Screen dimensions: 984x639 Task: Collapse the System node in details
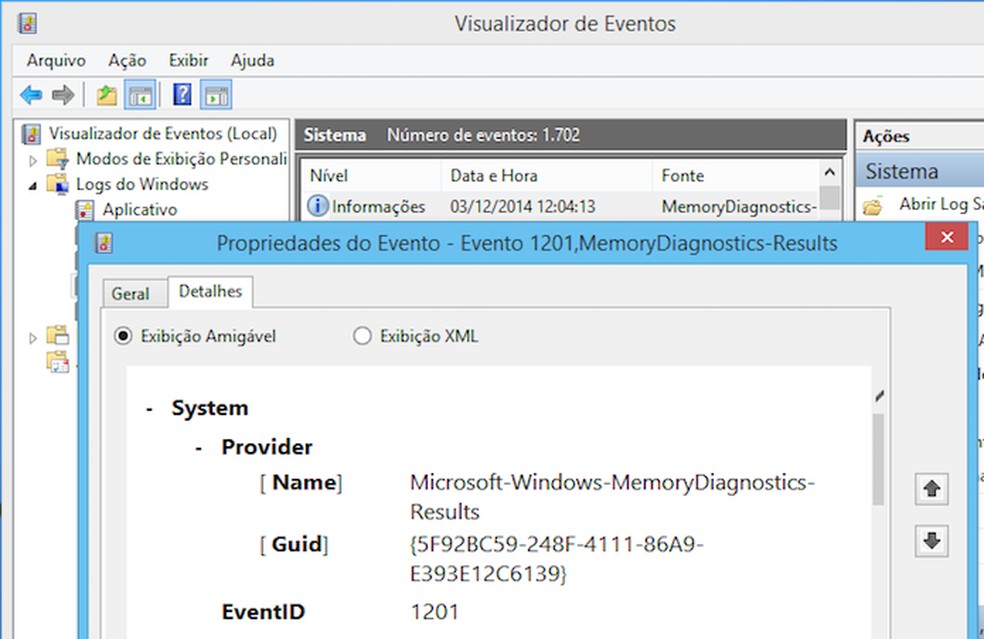[x=149, y=408]
